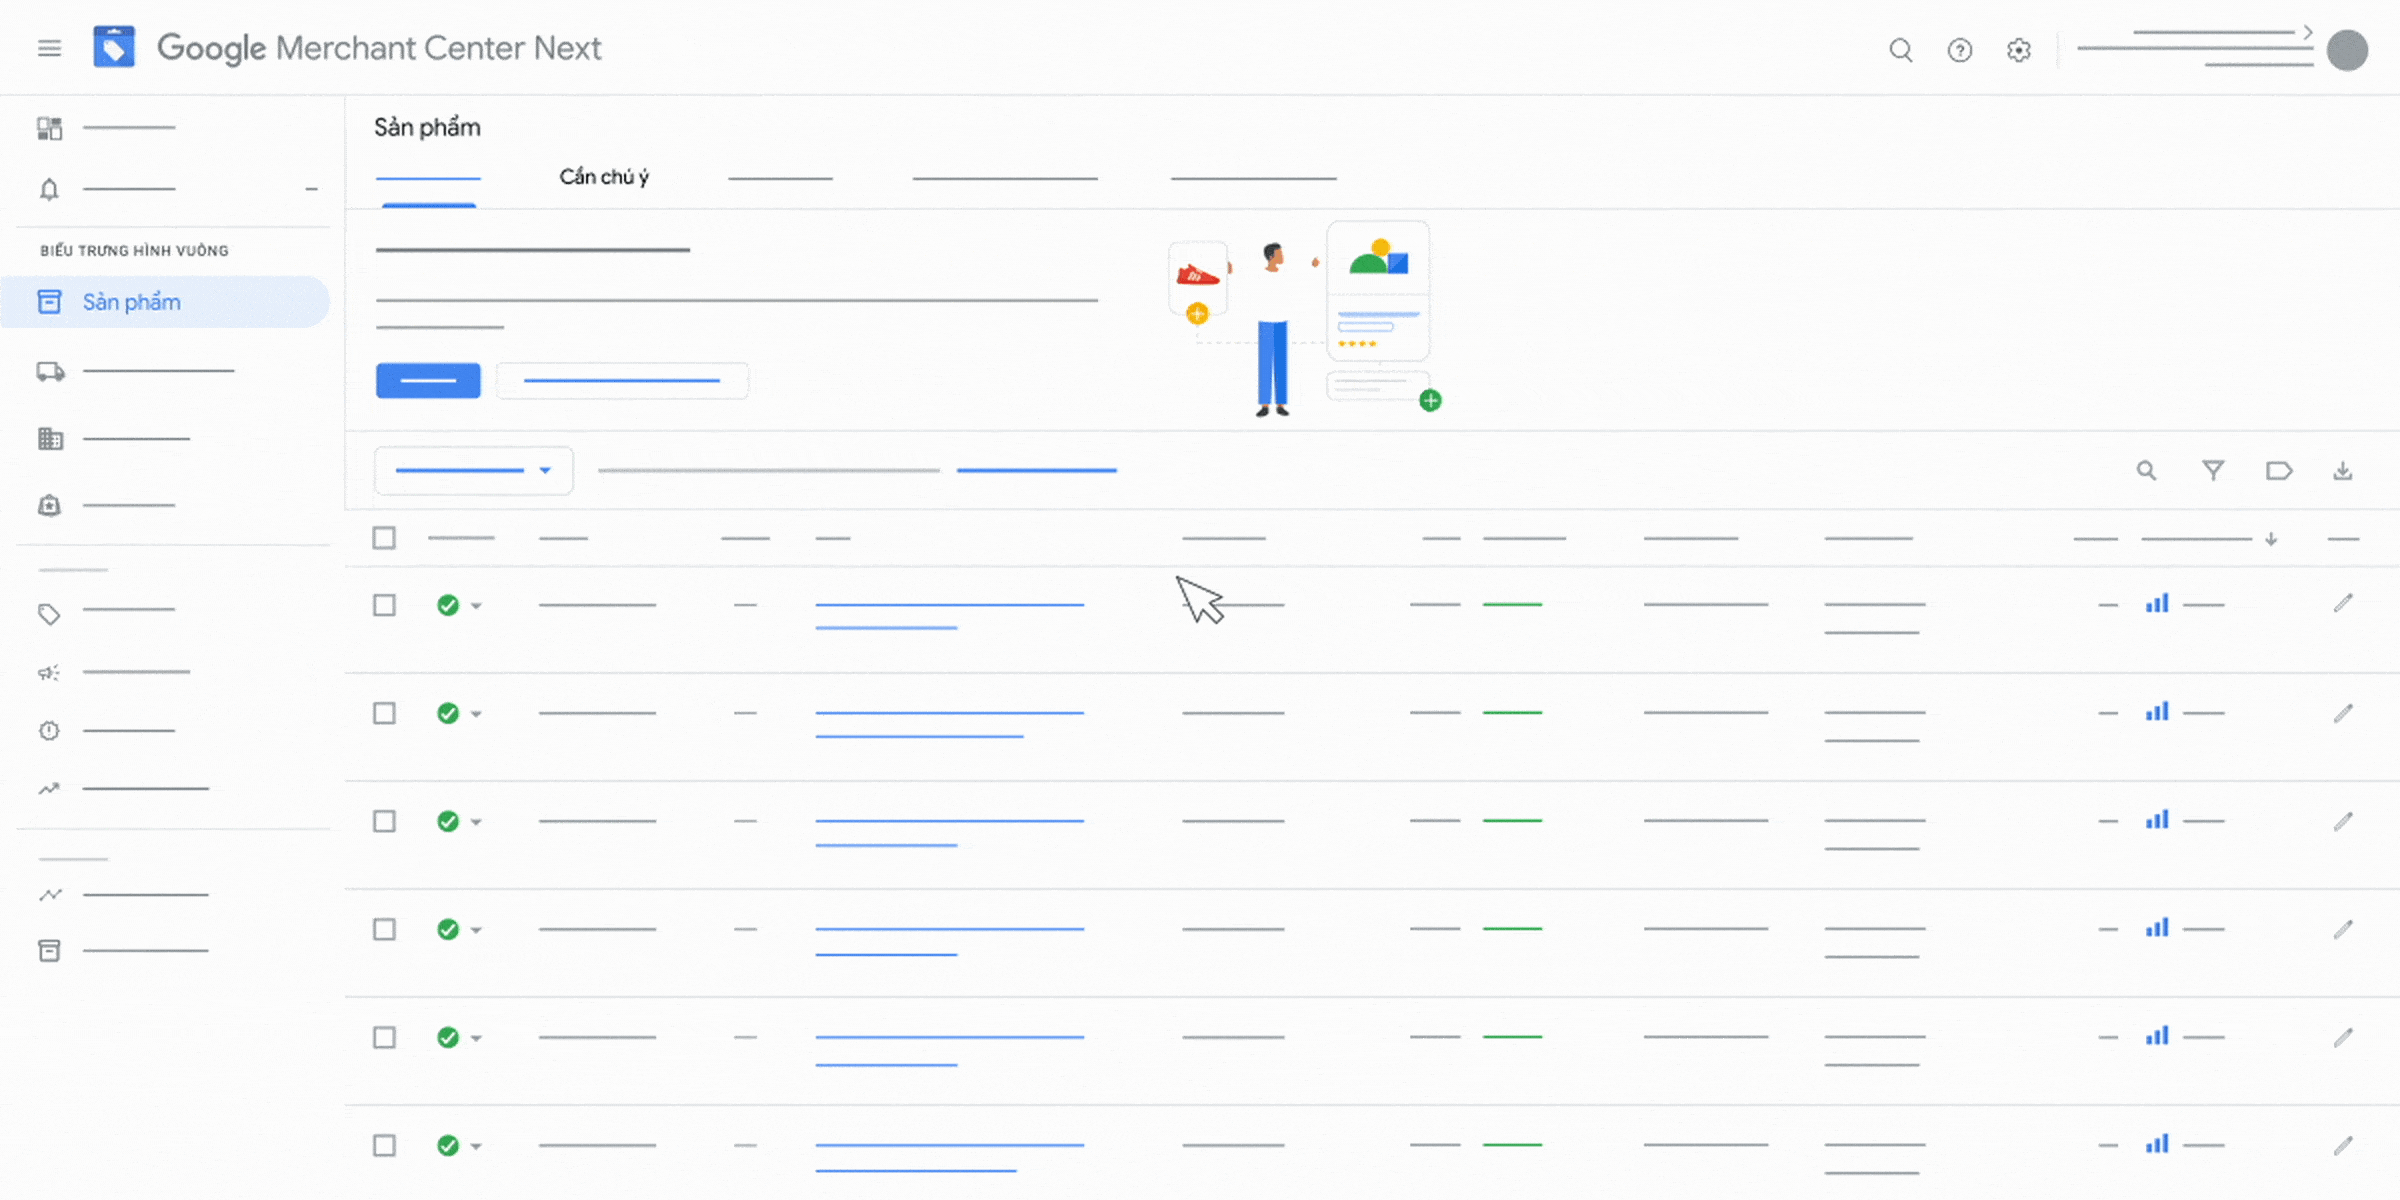
Task: Download the product list
Action: click(x=2342, y=470)
